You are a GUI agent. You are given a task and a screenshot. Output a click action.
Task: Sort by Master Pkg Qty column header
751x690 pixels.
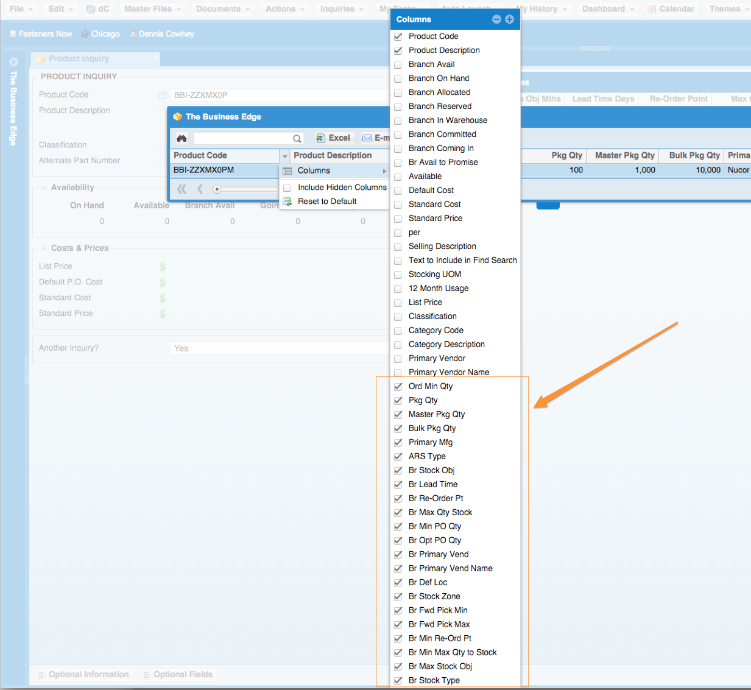tap(625, 156)
